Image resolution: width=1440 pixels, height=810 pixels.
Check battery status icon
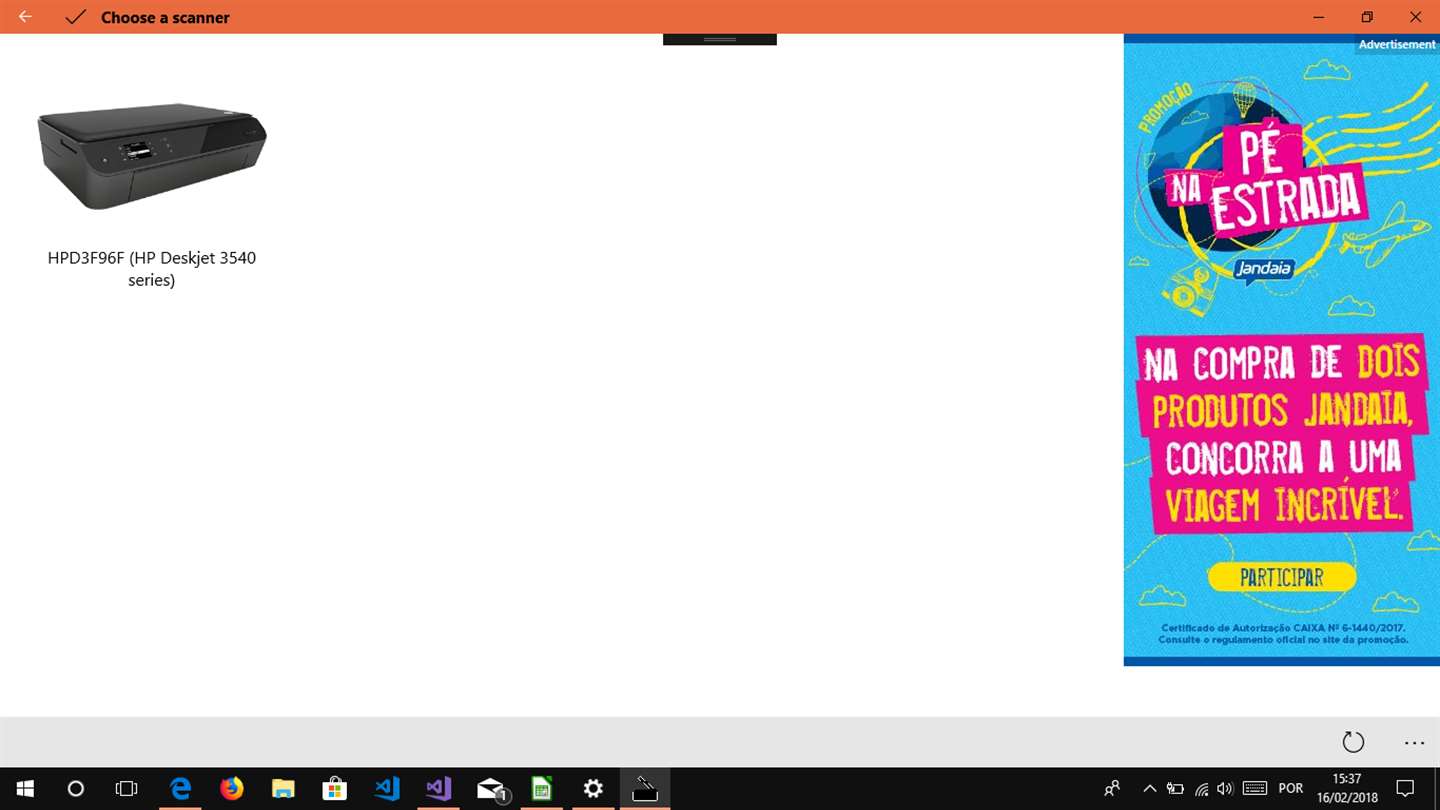[1176, 789]
